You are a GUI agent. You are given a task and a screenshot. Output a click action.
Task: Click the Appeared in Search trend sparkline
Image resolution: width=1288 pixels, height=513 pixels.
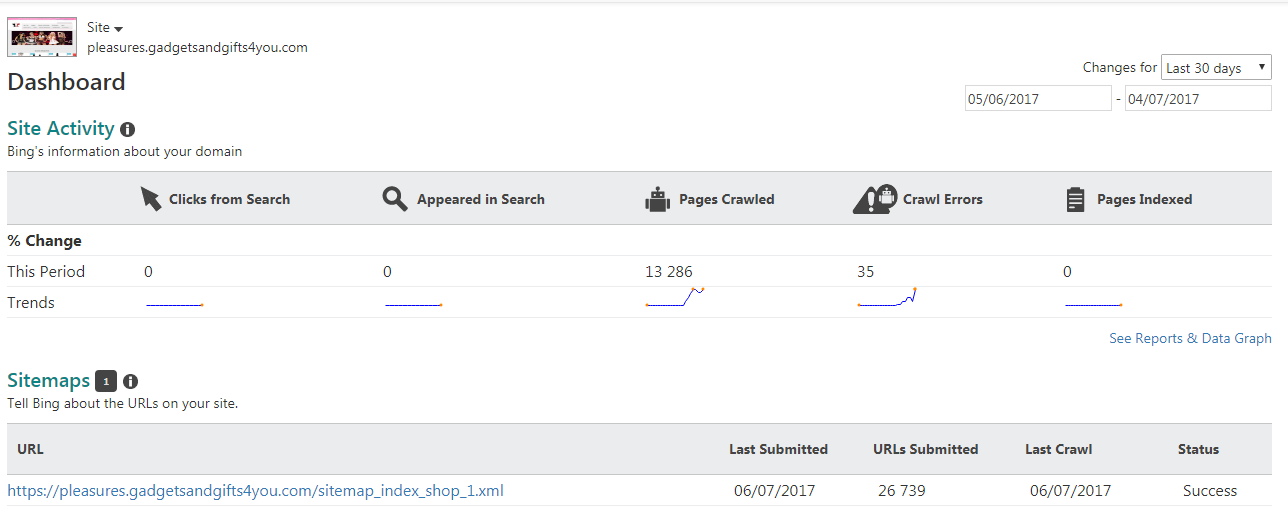(x=414, y=303)
